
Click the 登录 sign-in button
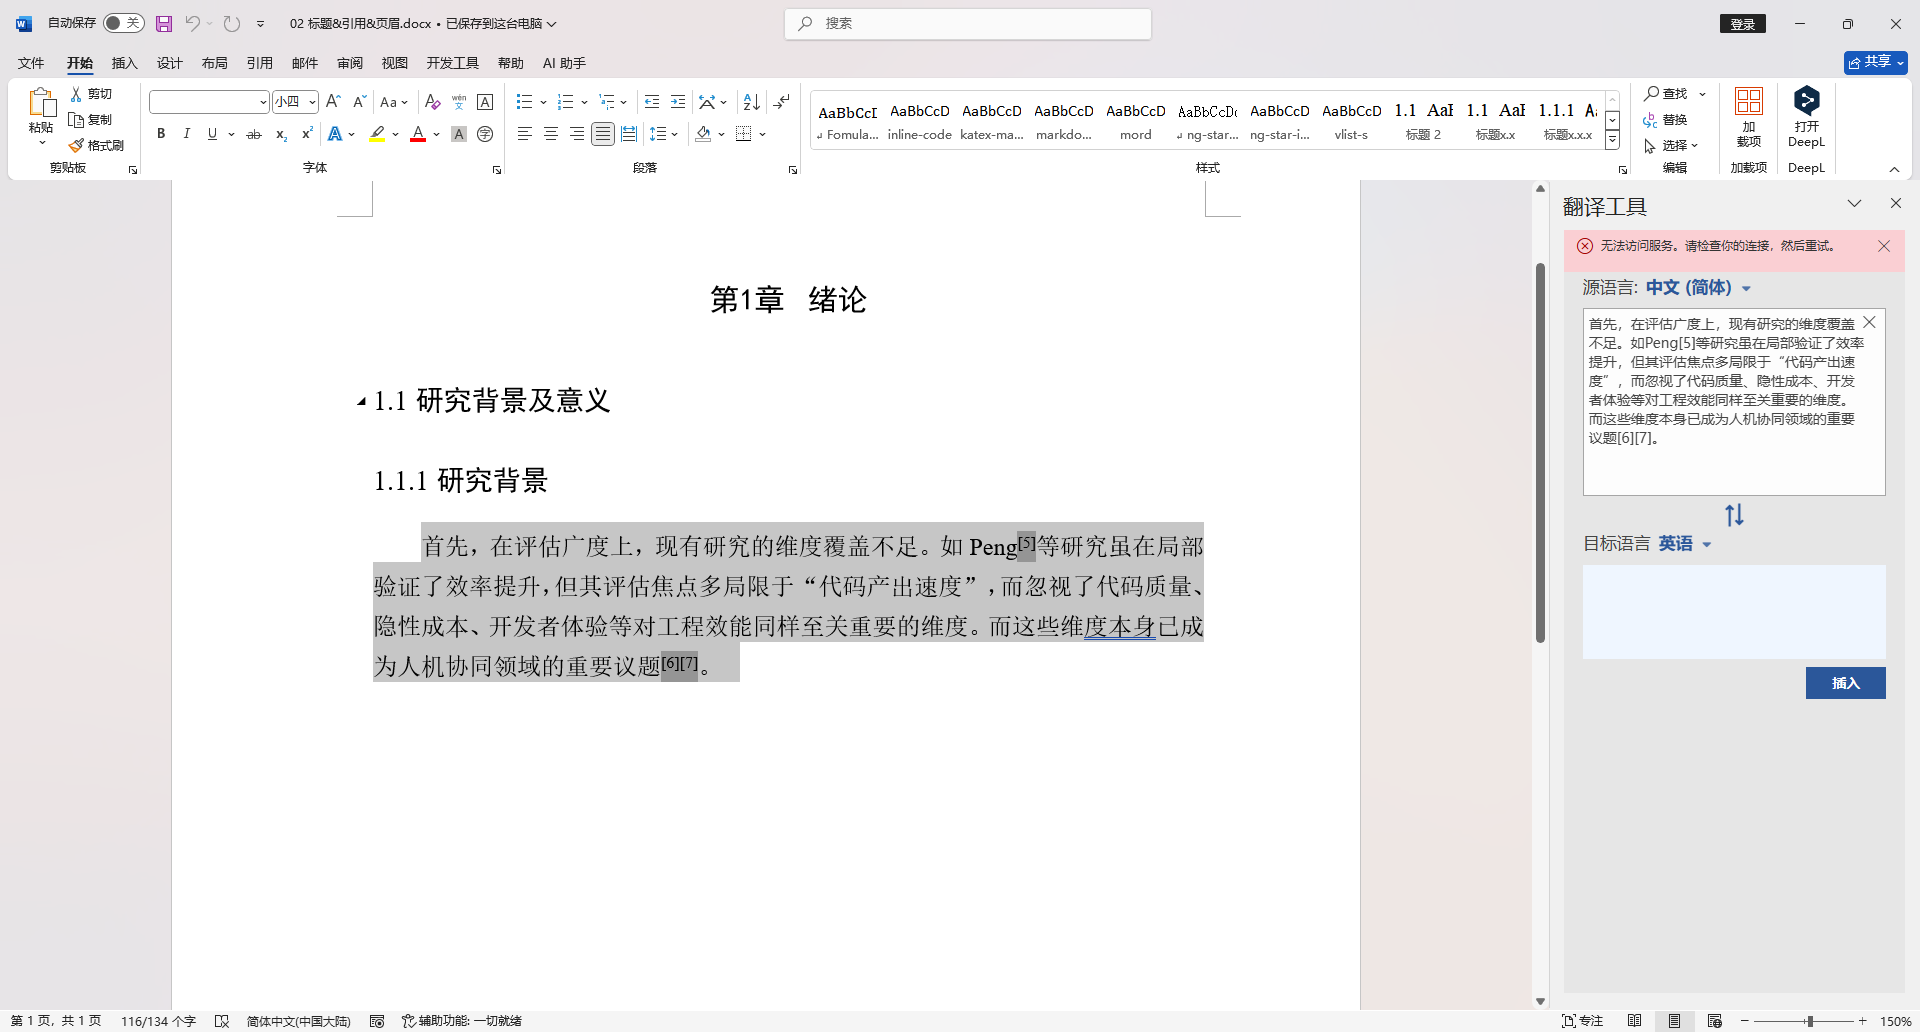click(1743, 24)
